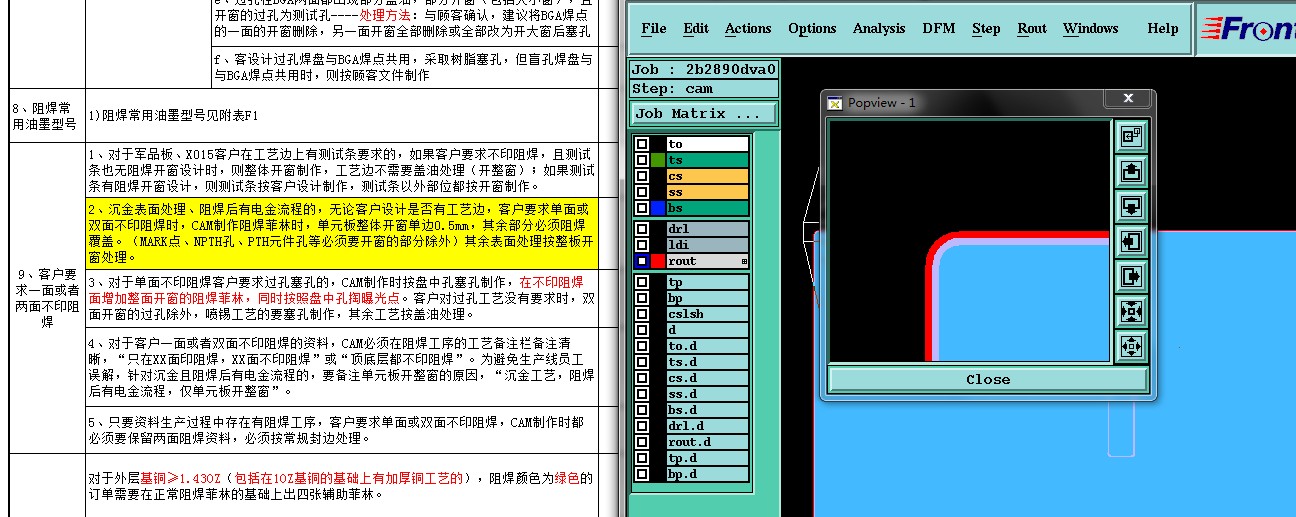1296x517 pixels.
Task: Open the Actions menu
Action: click(748, 29)
